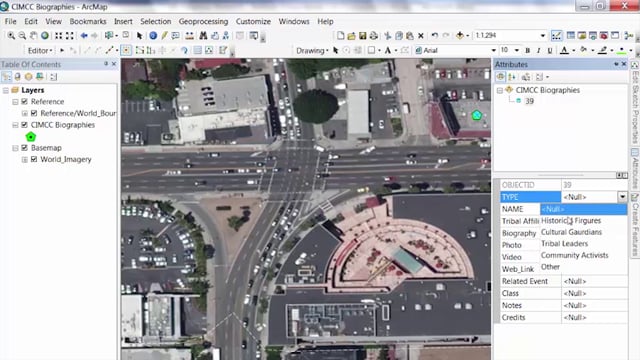Click the Edit Vertices icon in Editor toolbar
Image resolution: width=640 pixels, height=360 pixels.
pyautogui.click(x=140, y=50)
